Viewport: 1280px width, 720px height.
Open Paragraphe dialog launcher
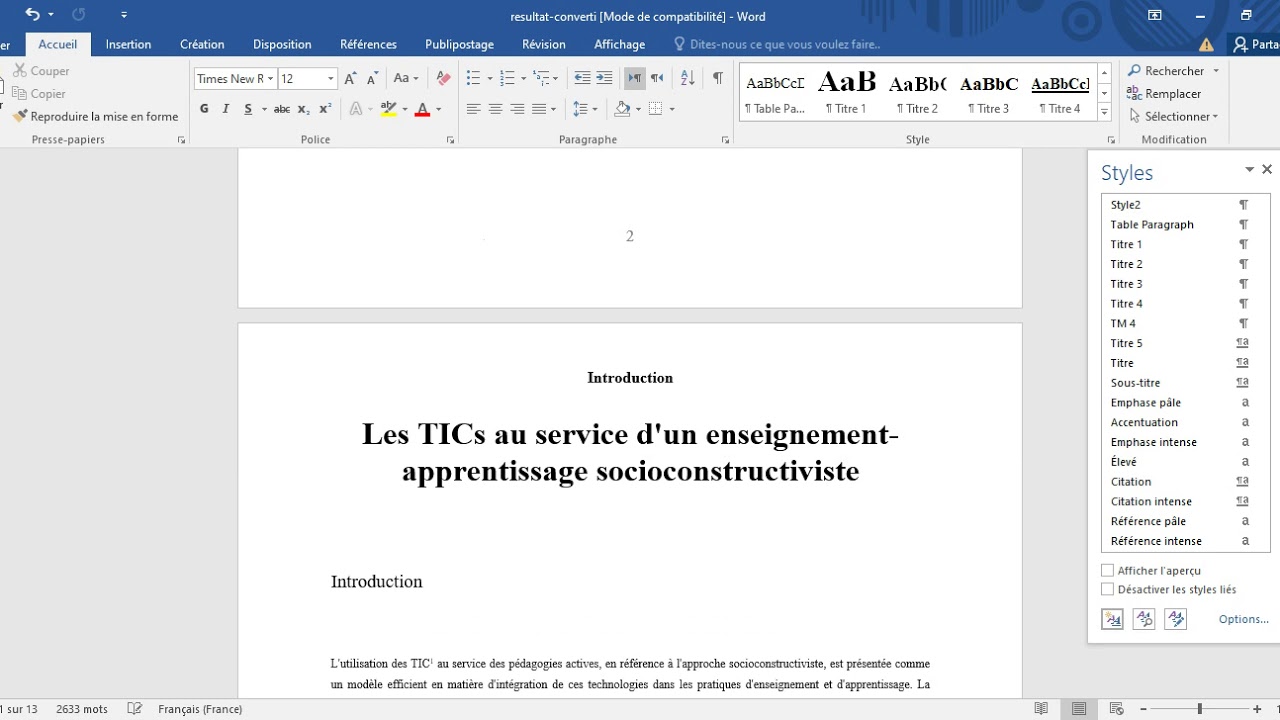(725, 140)
